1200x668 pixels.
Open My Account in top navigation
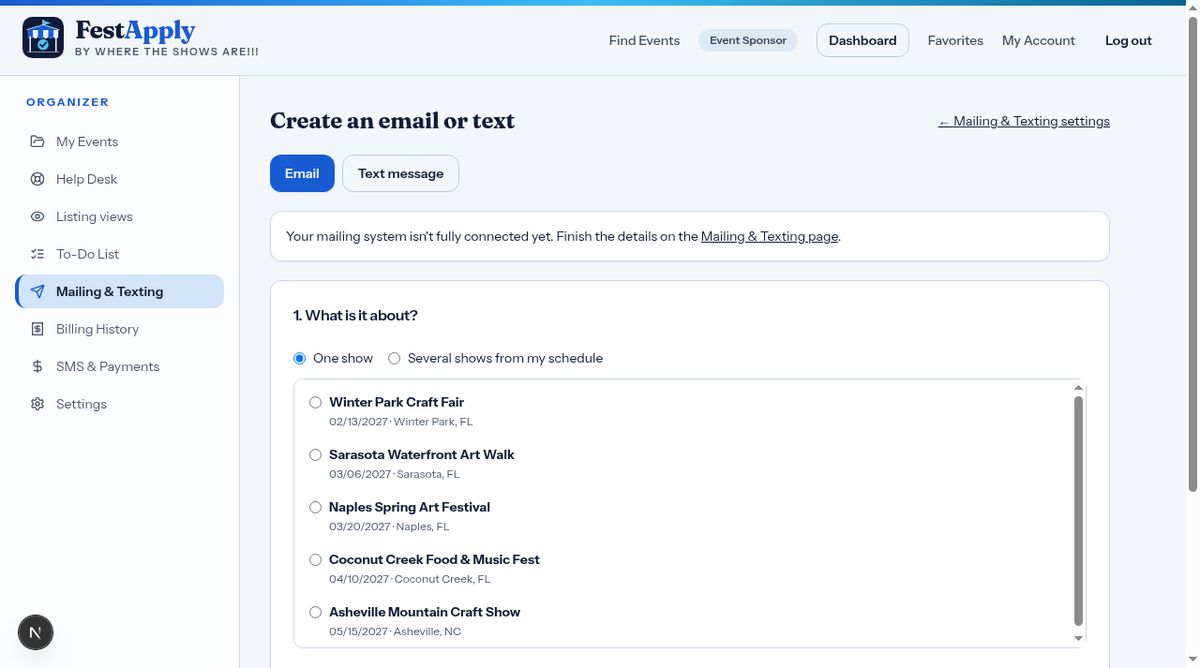pyautogui.click(x=1038, y=41)
